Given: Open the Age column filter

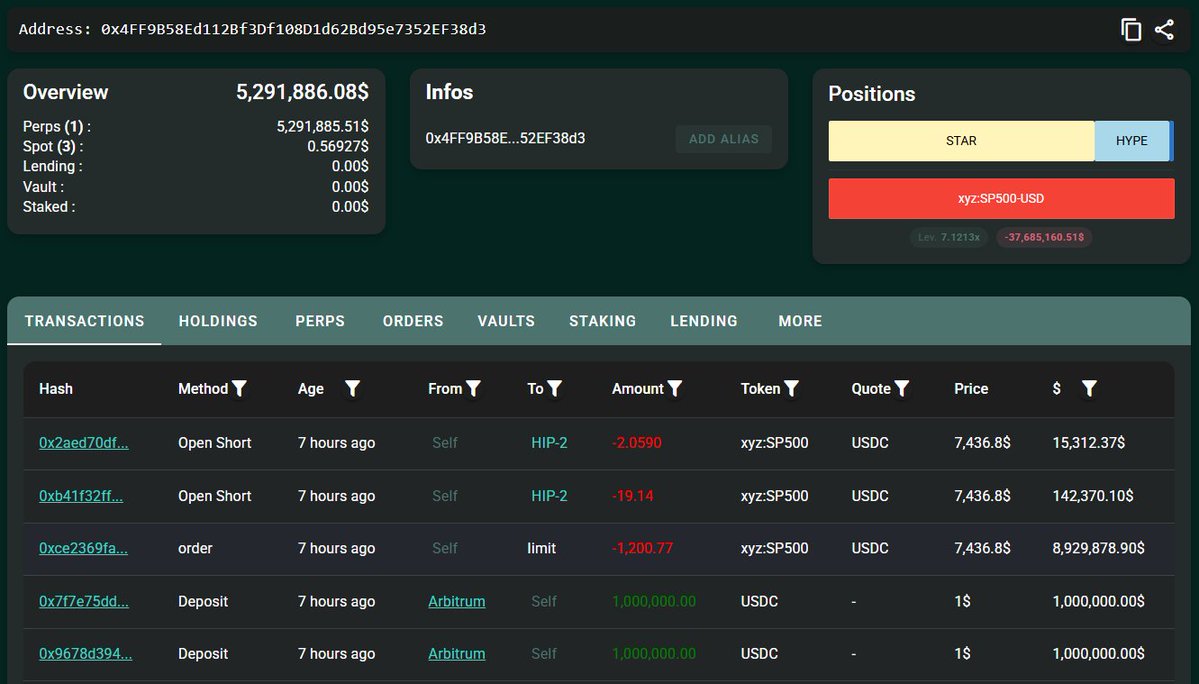Looking at the screenshot, I should click(352, 389).
